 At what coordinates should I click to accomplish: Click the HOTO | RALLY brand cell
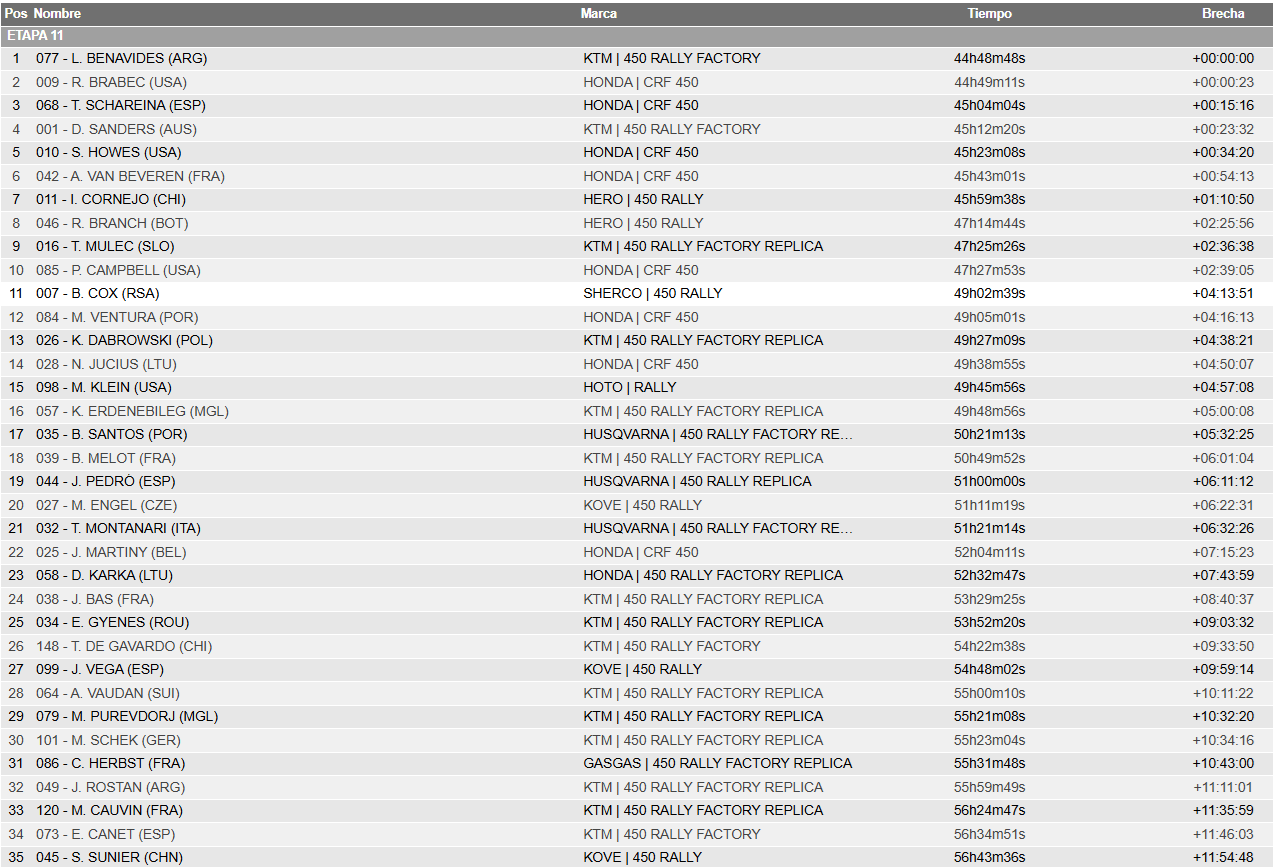click(x=630, y=387)
